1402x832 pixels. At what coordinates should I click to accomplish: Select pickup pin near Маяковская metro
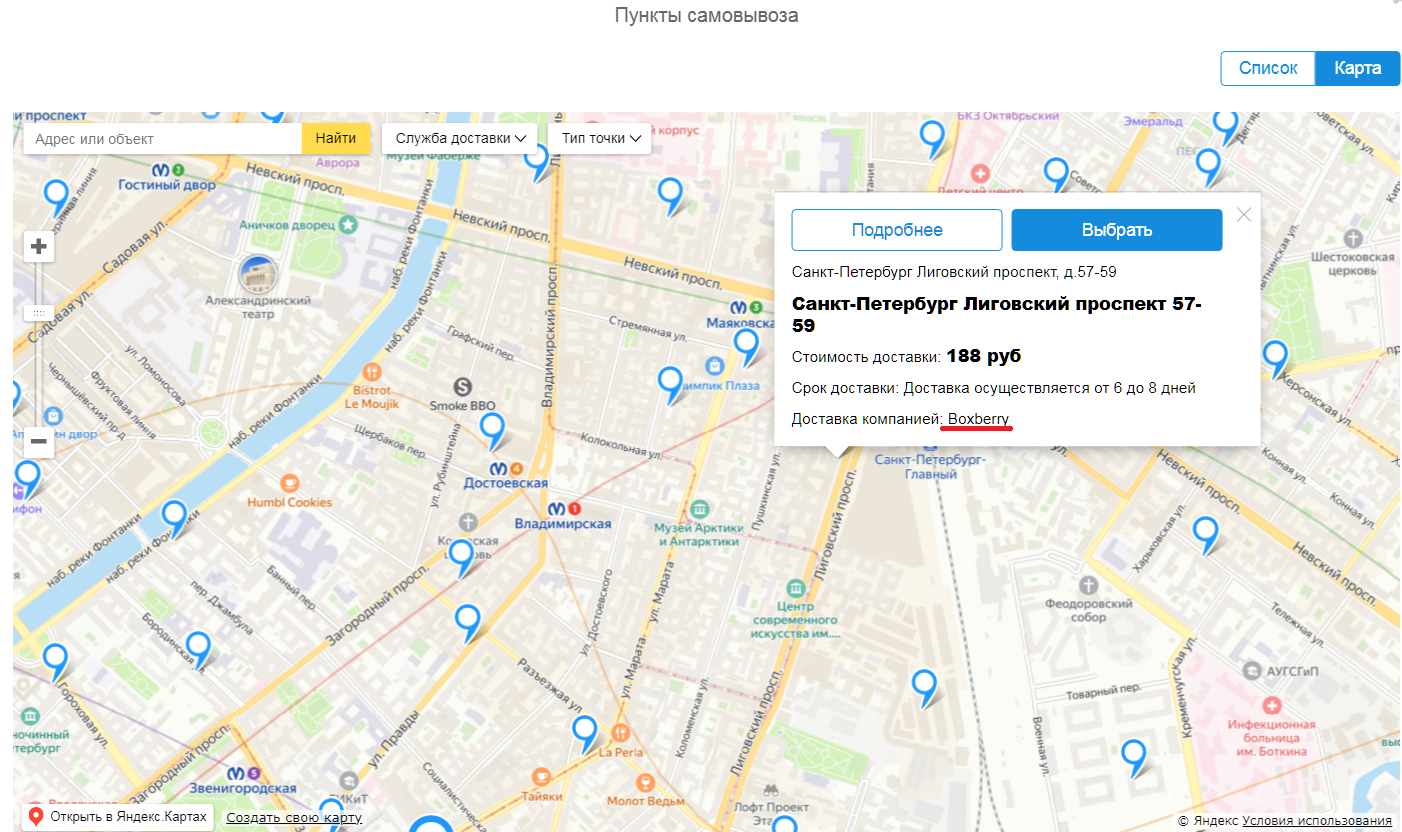tap(746, 346)
